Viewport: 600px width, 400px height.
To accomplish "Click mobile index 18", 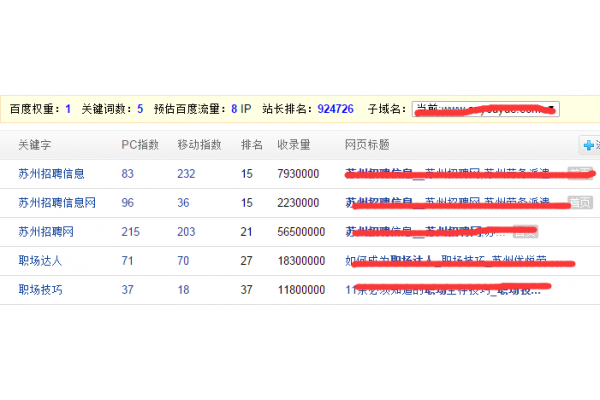I will pos(184,290).
